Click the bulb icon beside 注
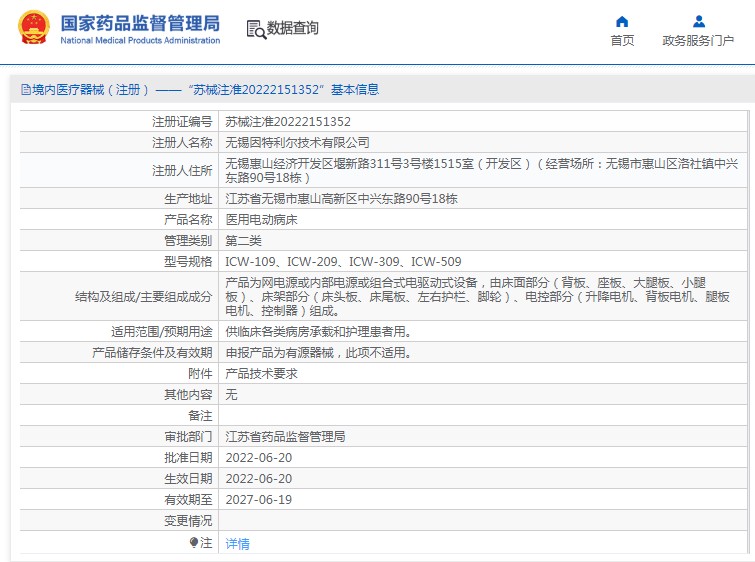 click(194, 543)
